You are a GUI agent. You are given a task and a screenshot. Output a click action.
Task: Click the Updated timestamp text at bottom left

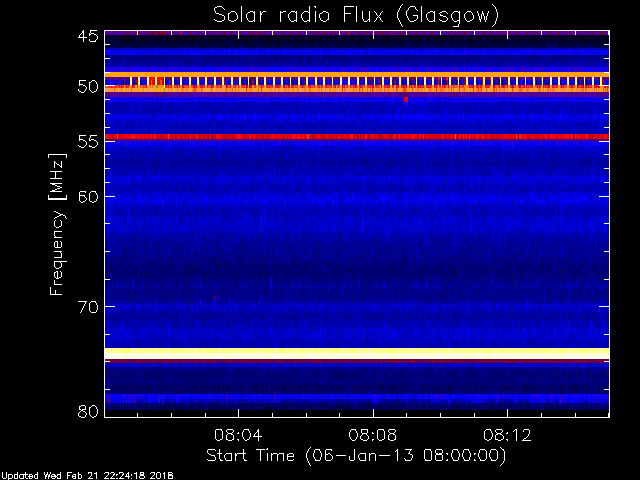tap(87, 475)
